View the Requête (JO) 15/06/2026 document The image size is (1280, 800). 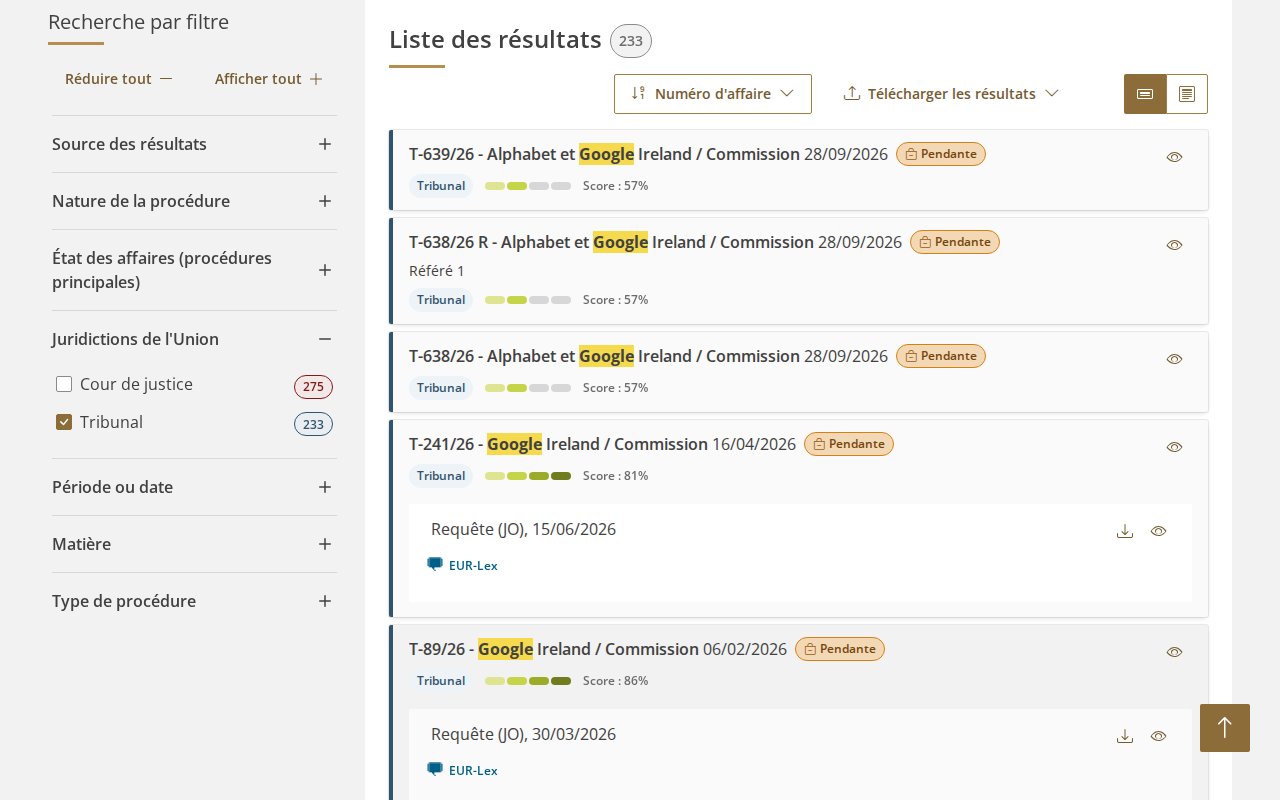point(1159,531)
